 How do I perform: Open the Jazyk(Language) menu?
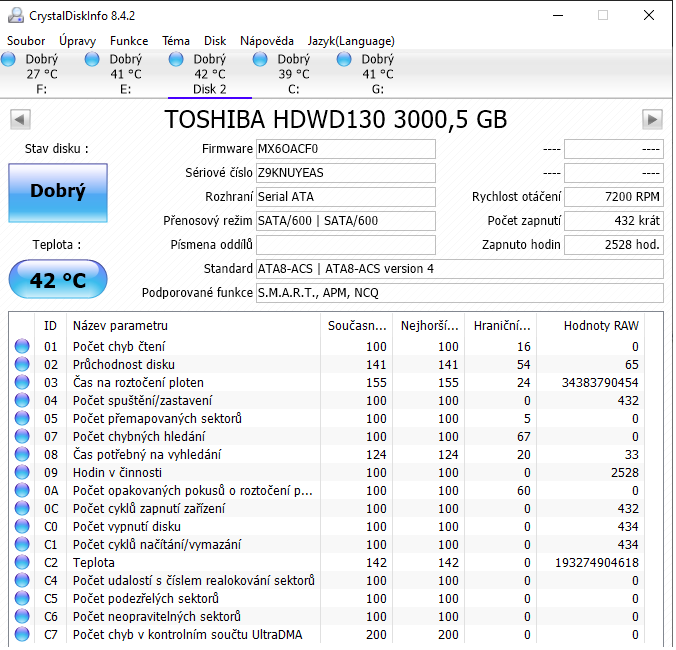tap(351, 41)
